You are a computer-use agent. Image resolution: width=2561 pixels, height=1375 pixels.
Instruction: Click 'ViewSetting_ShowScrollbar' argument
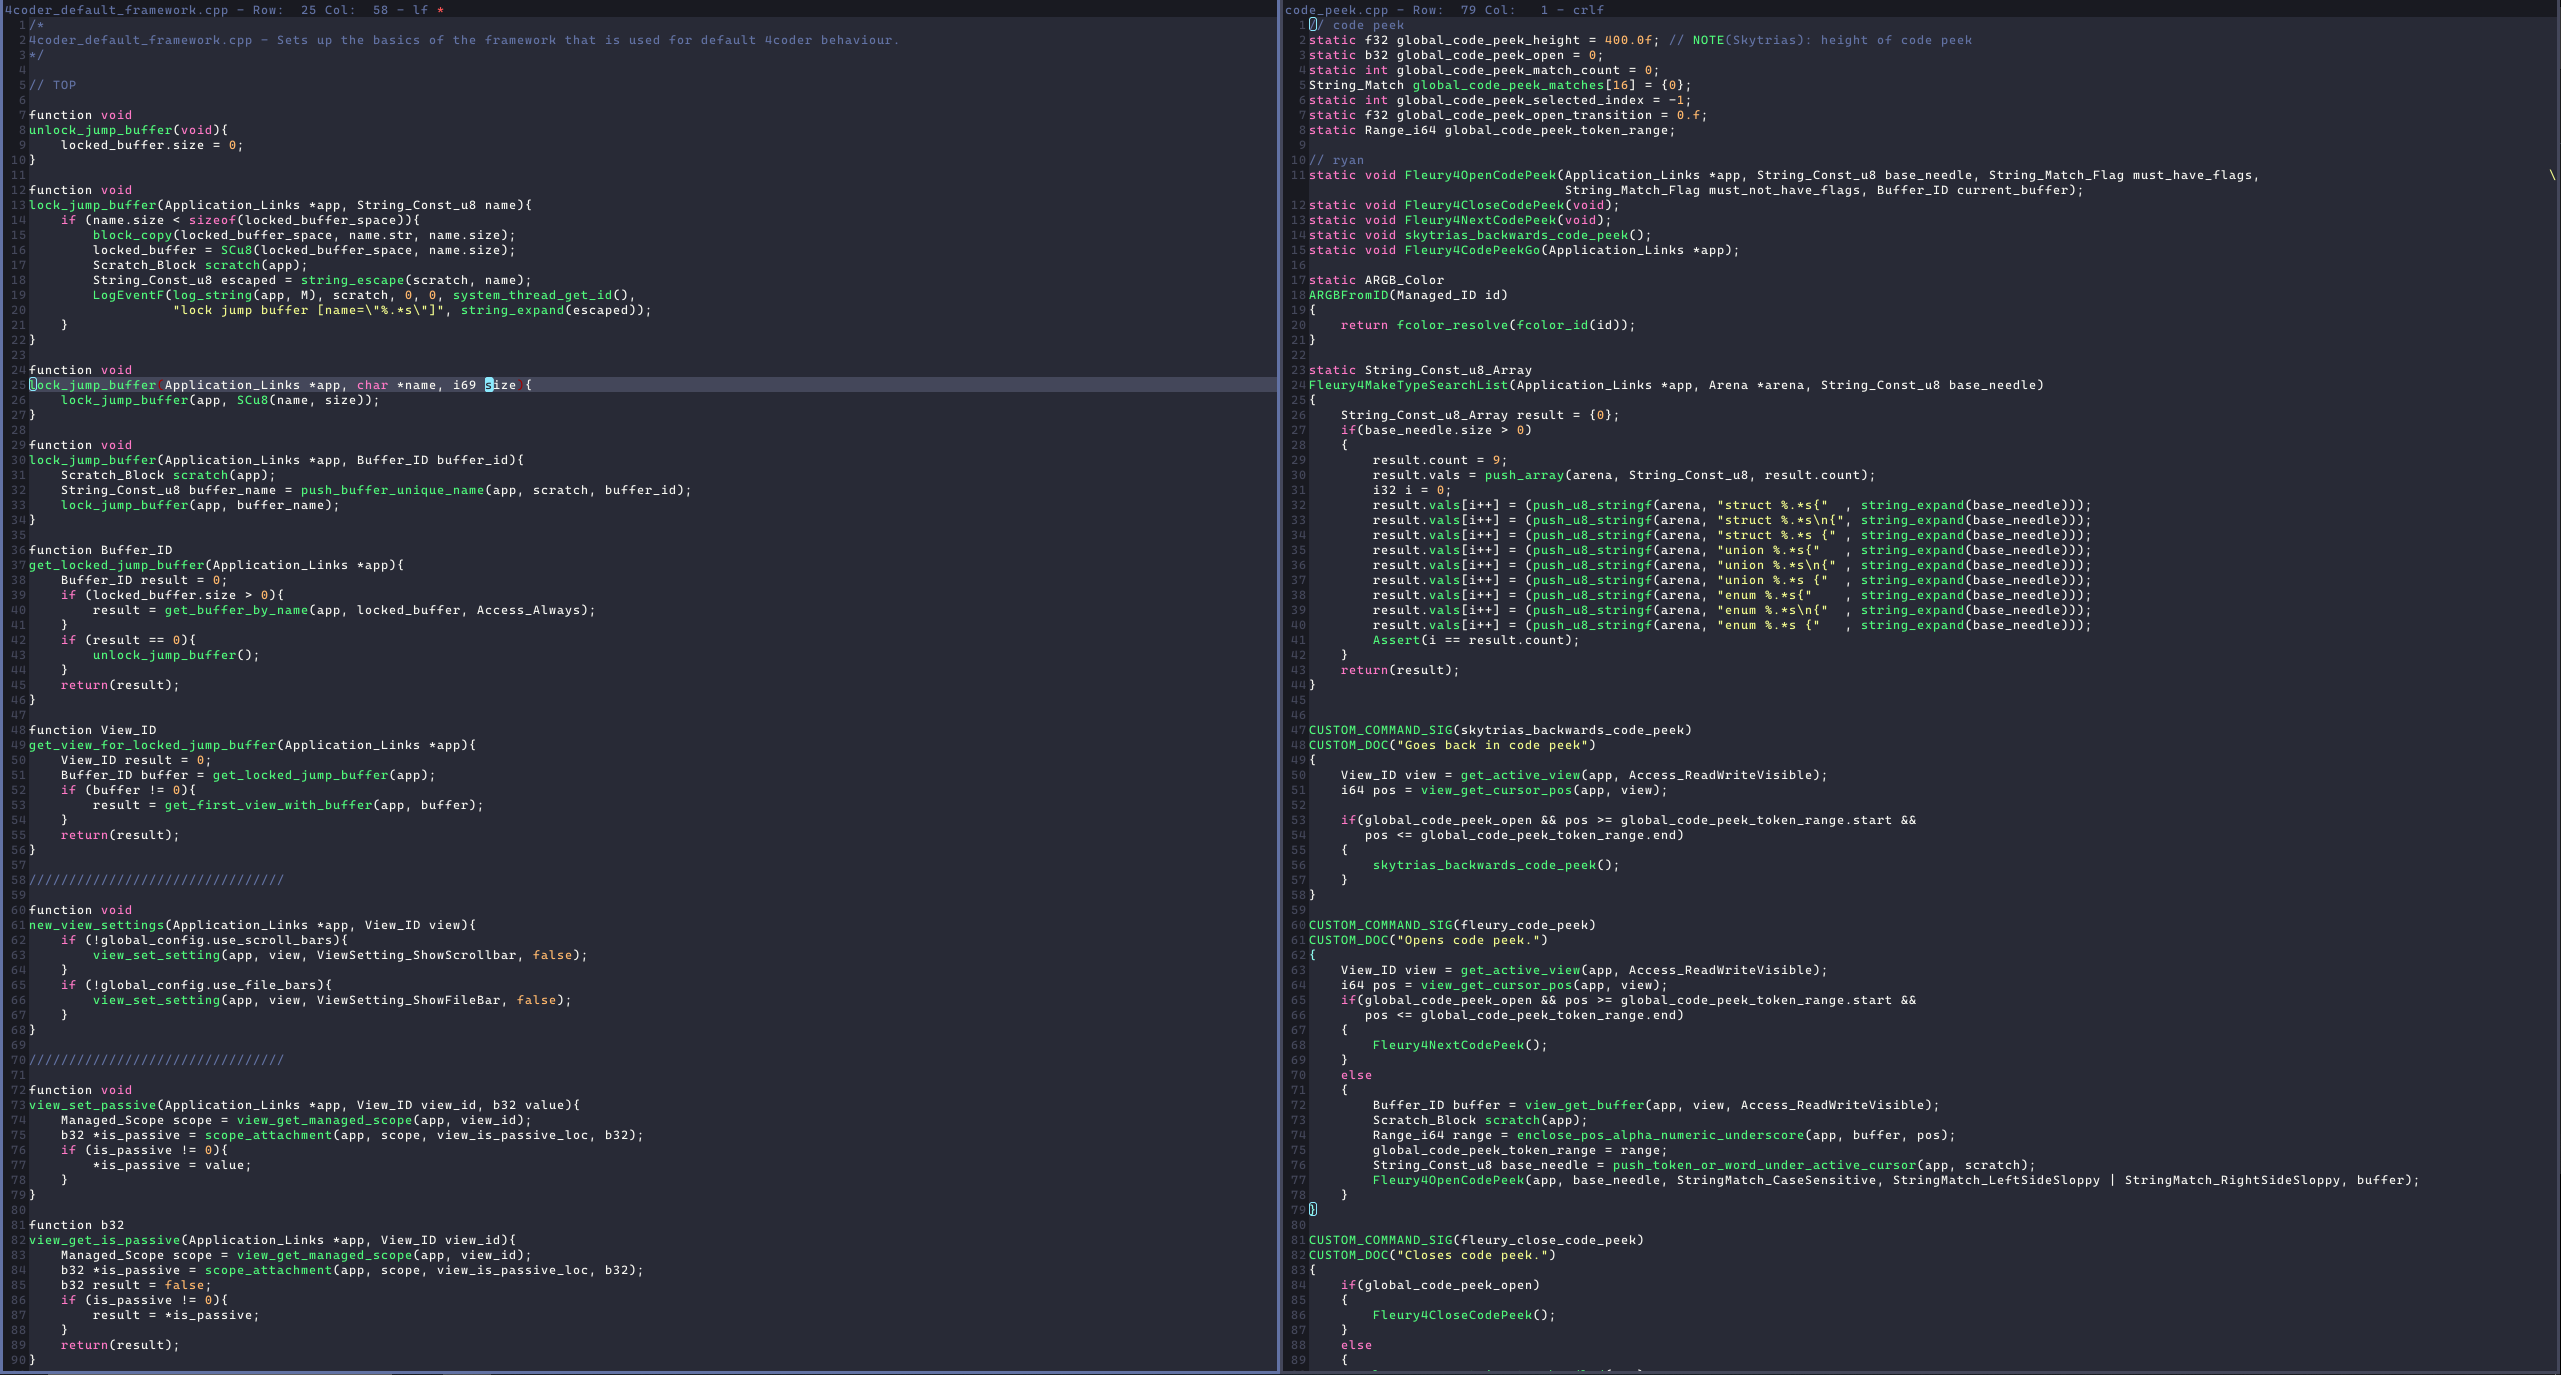click(x=417, y=955)
